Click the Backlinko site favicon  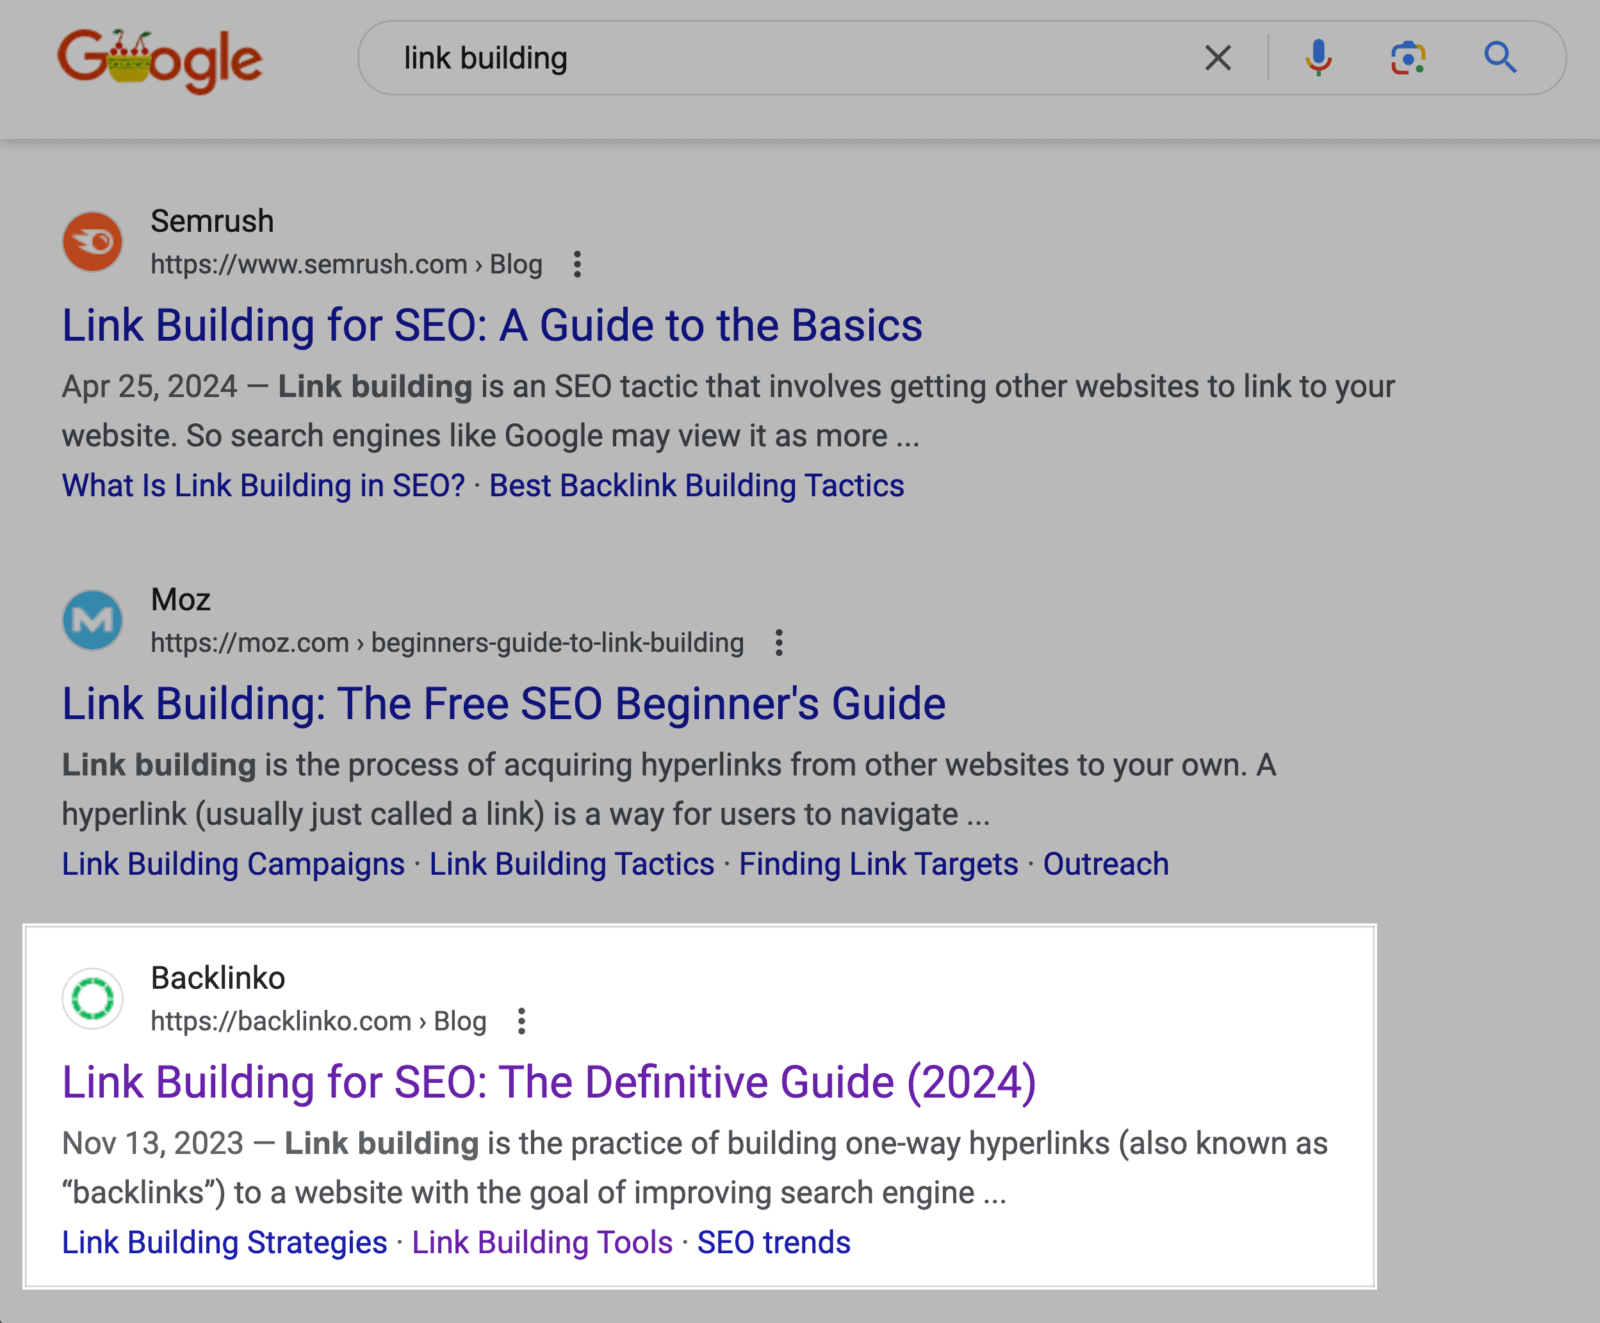[92, 997]
